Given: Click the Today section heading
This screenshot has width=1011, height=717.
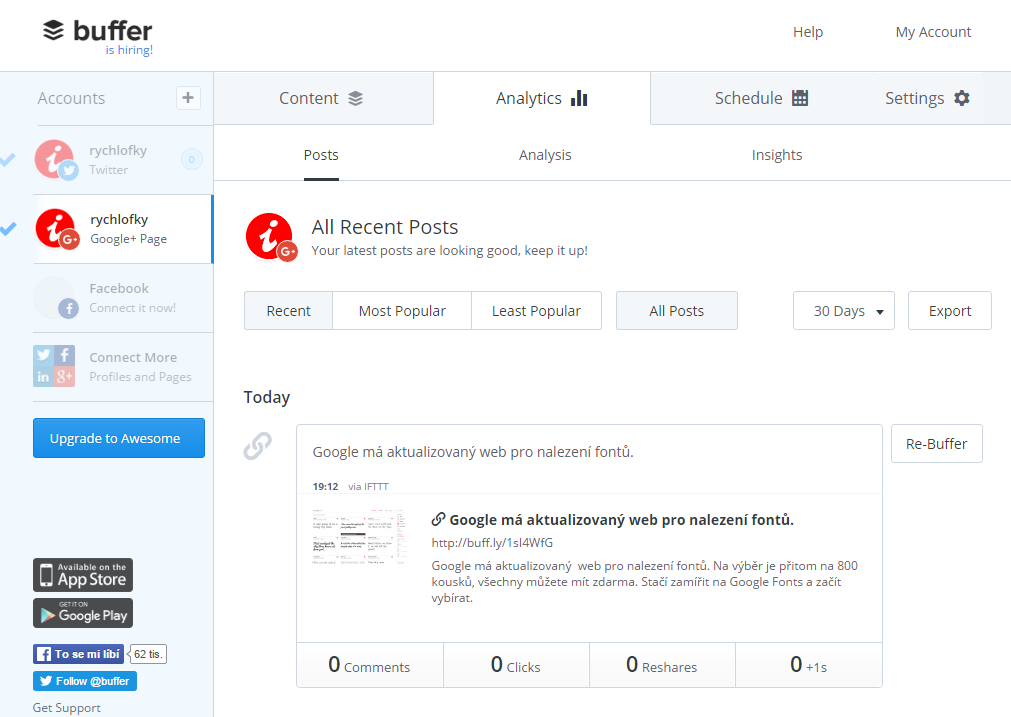Looking at the screenshot, I should [267, 397].
